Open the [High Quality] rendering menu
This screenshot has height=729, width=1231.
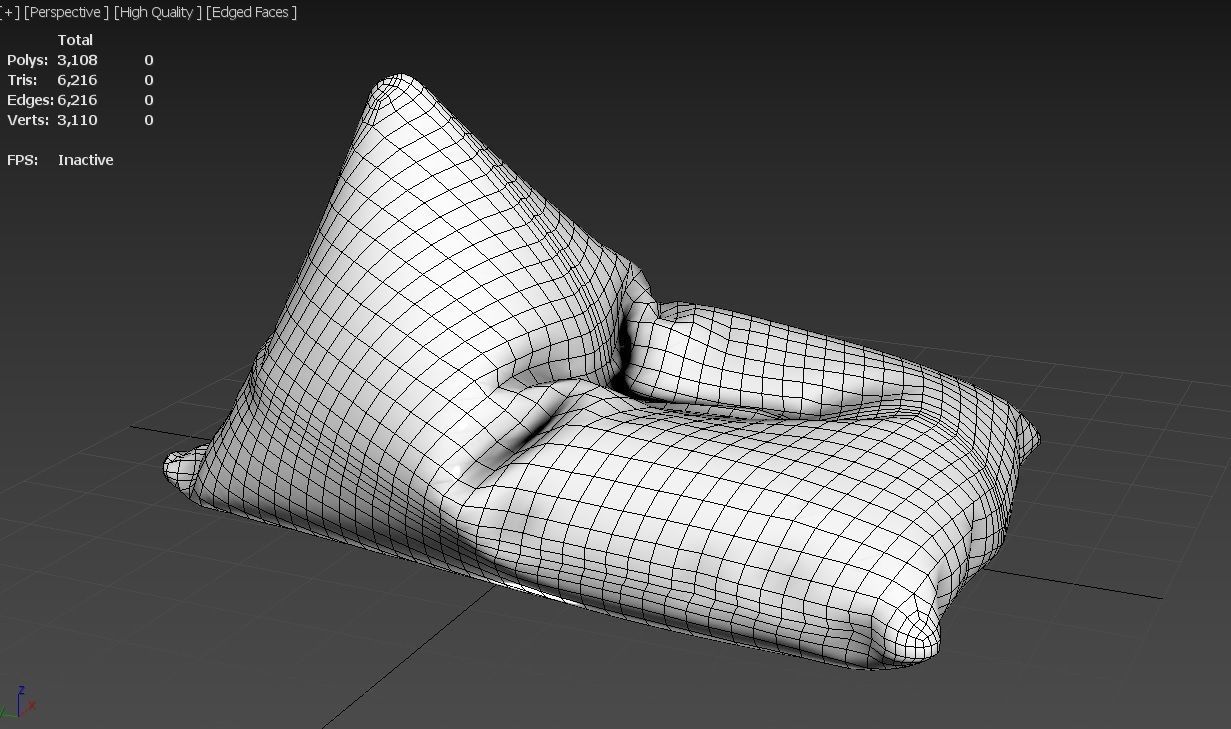[x=158, y=12]
